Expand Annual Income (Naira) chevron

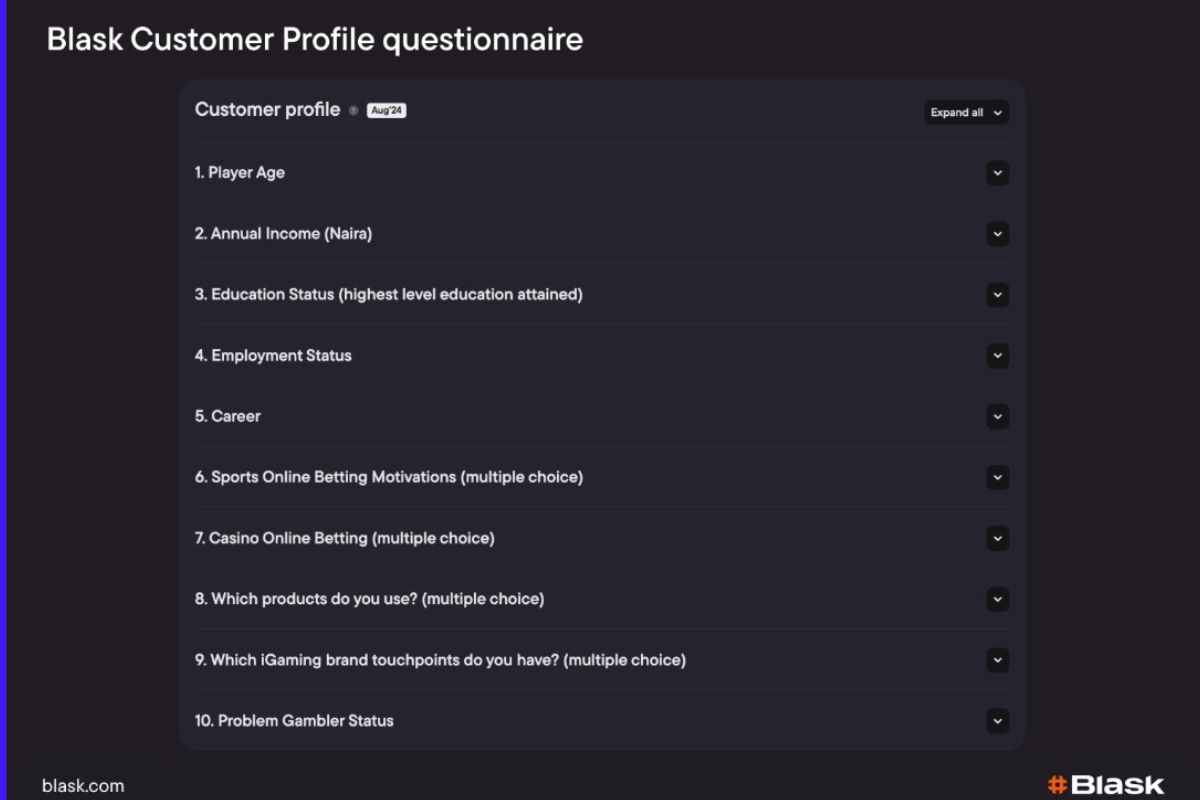(x=997, y=234)
